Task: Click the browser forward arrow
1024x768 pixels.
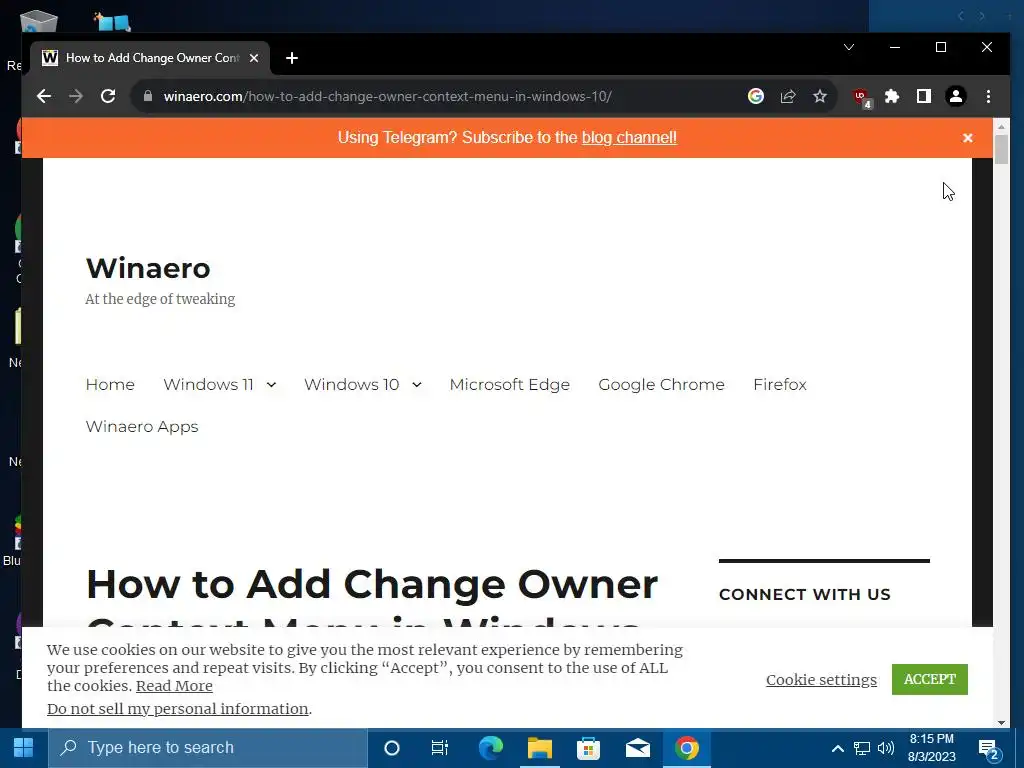Action: point(76,97)
